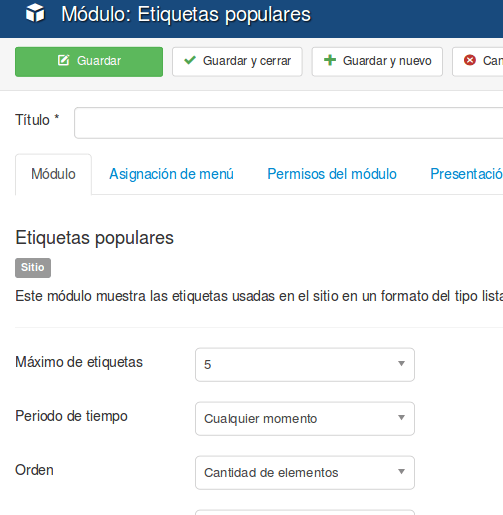Image resolution: width=503 pixels, height=515 pixels.
Task: Click arrow on Cantidad de elementos selector
Action: click(x=402, y=471)
